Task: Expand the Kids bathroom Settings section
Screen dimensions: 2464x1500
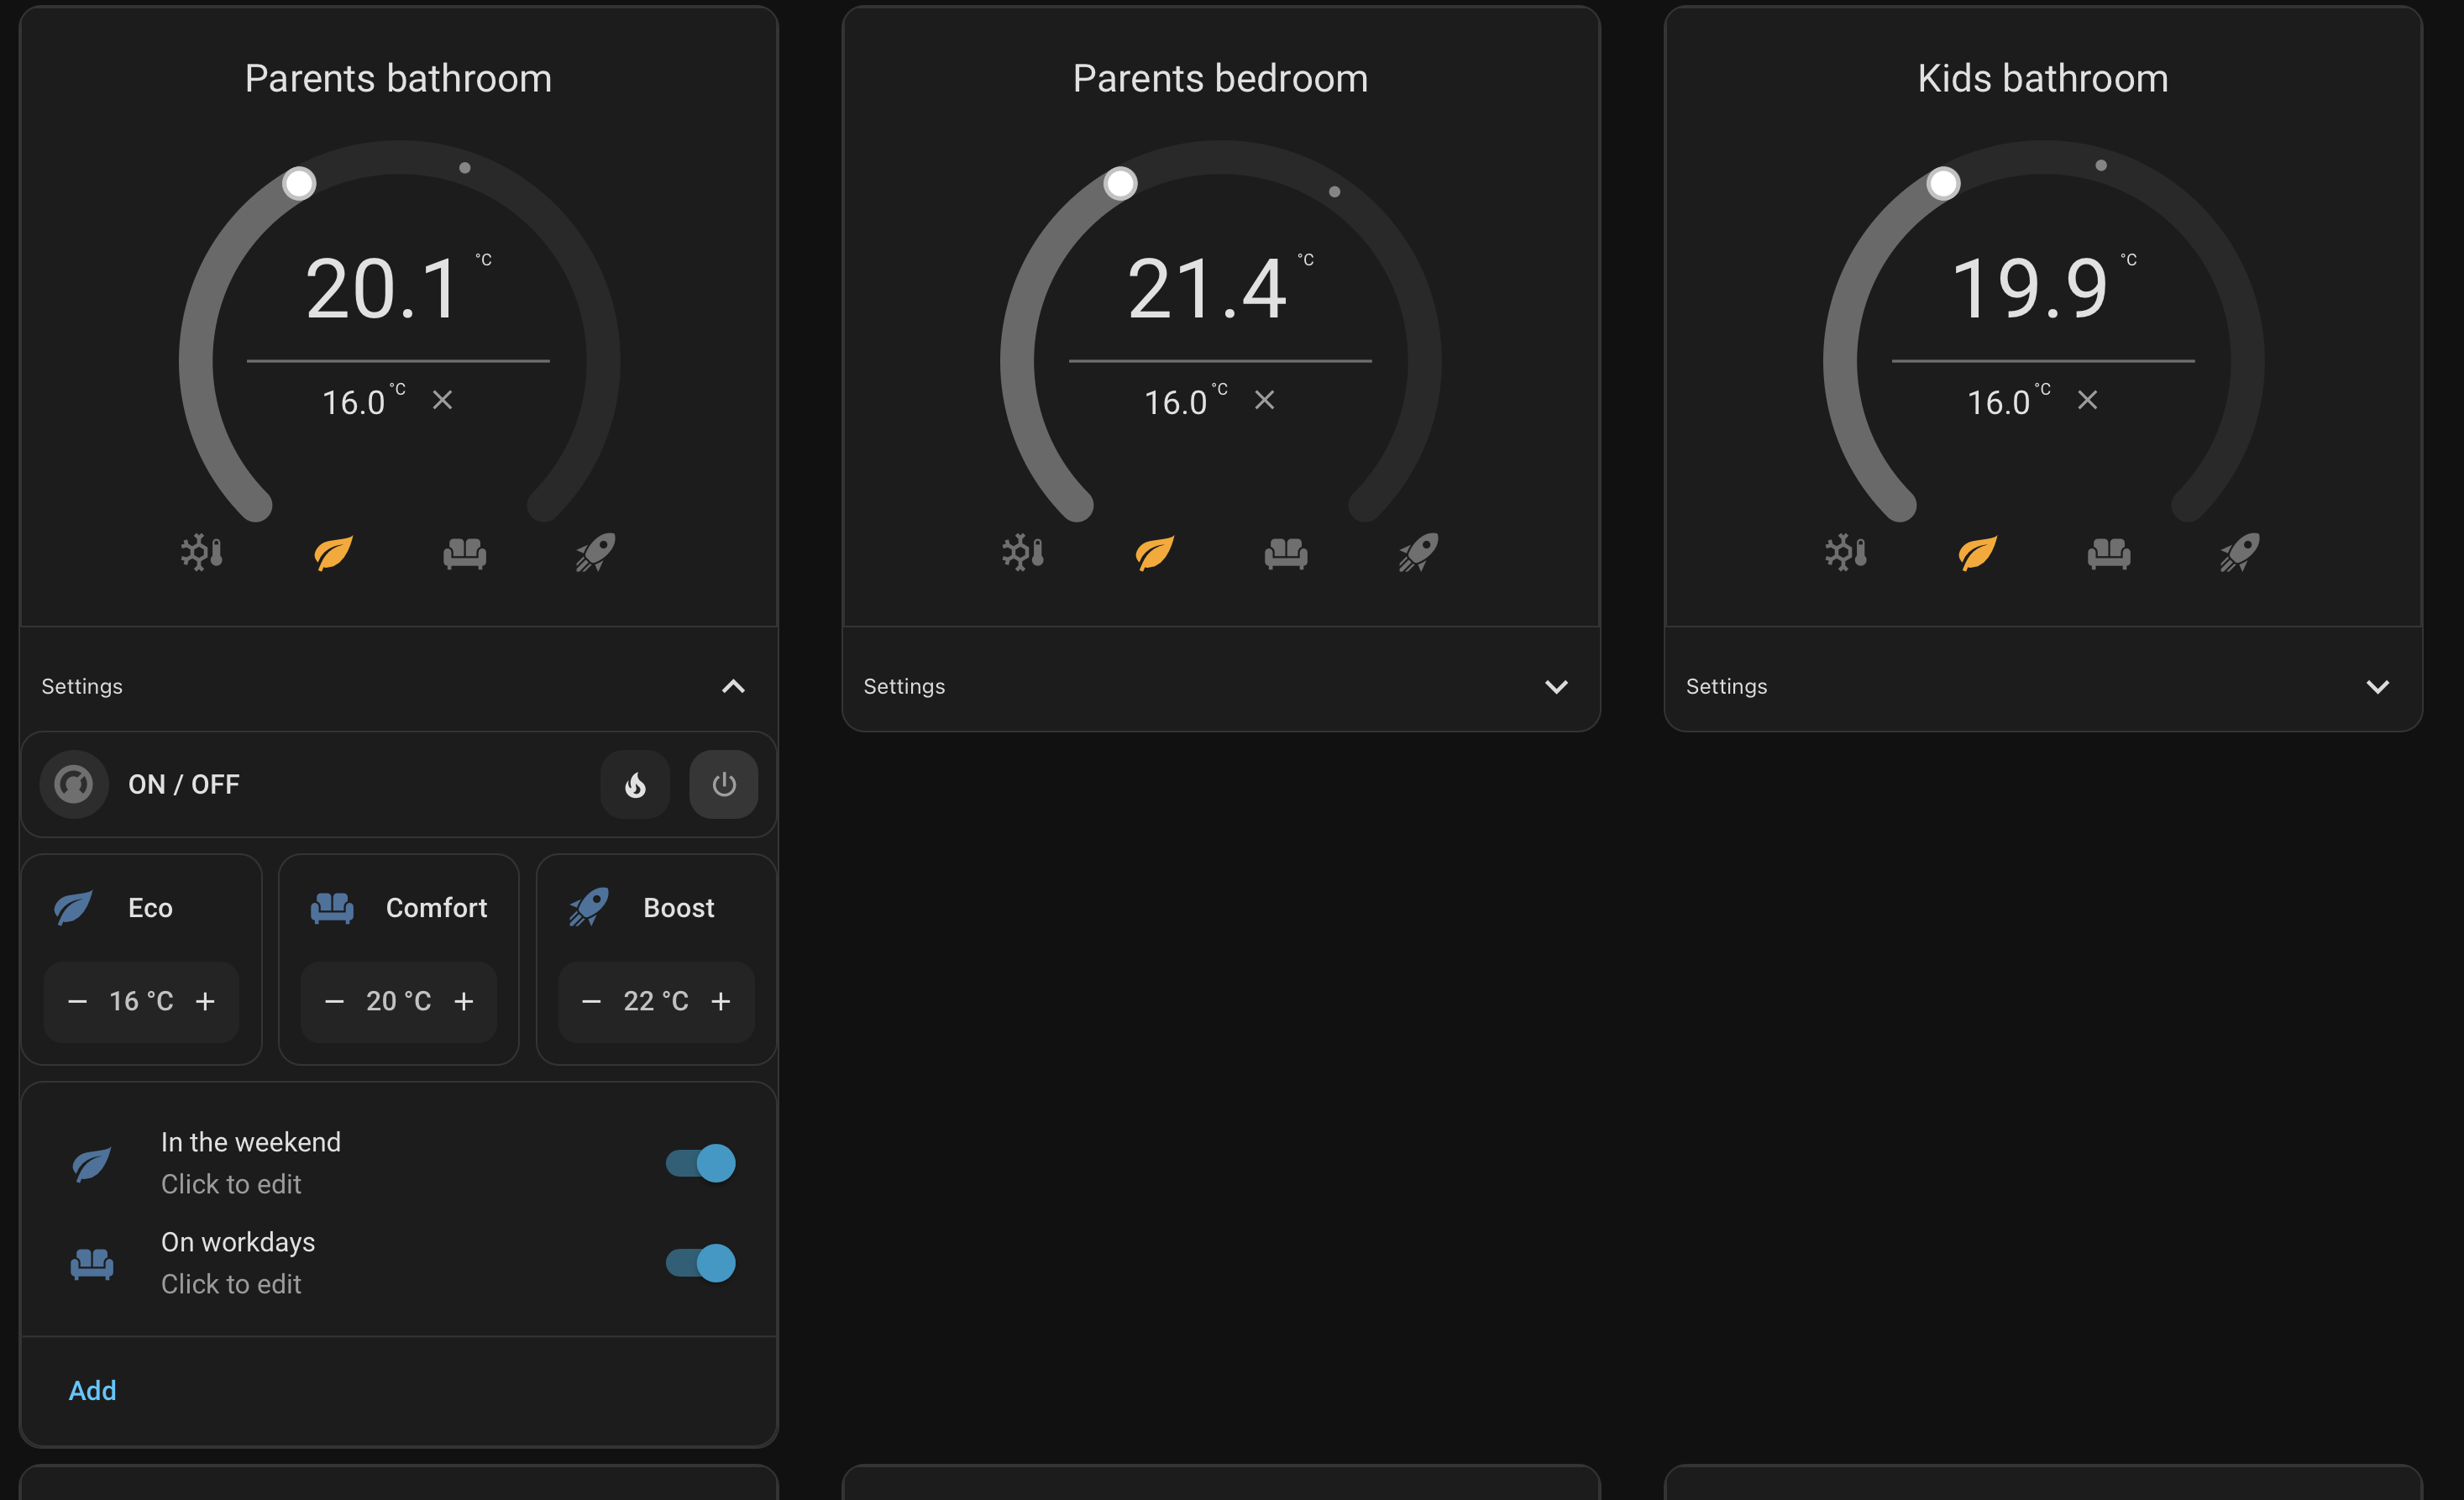Action: [2377, 686]
